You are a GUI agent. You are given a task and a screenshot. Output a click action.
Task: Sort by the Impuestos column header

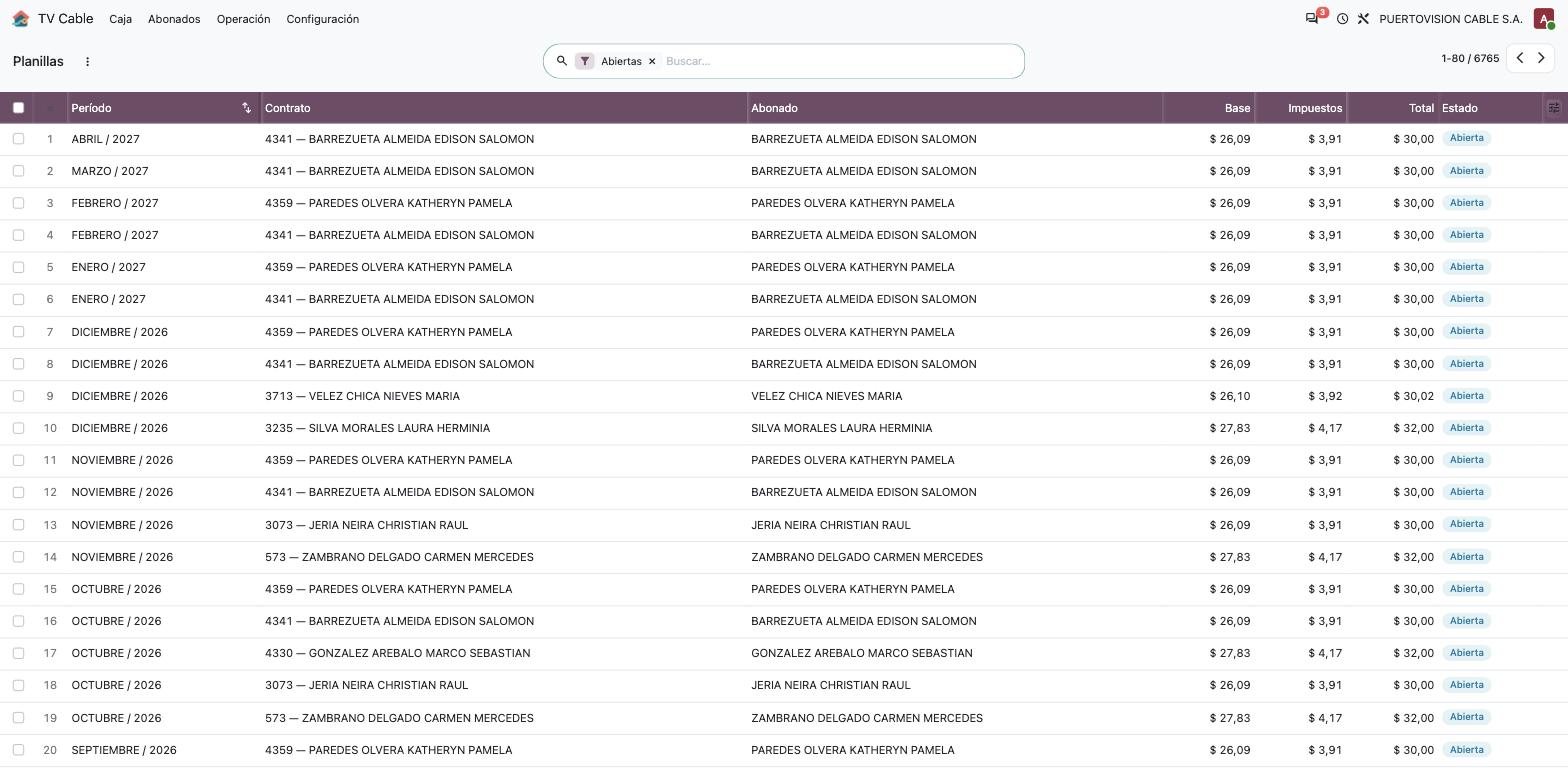click(1301, 108)
